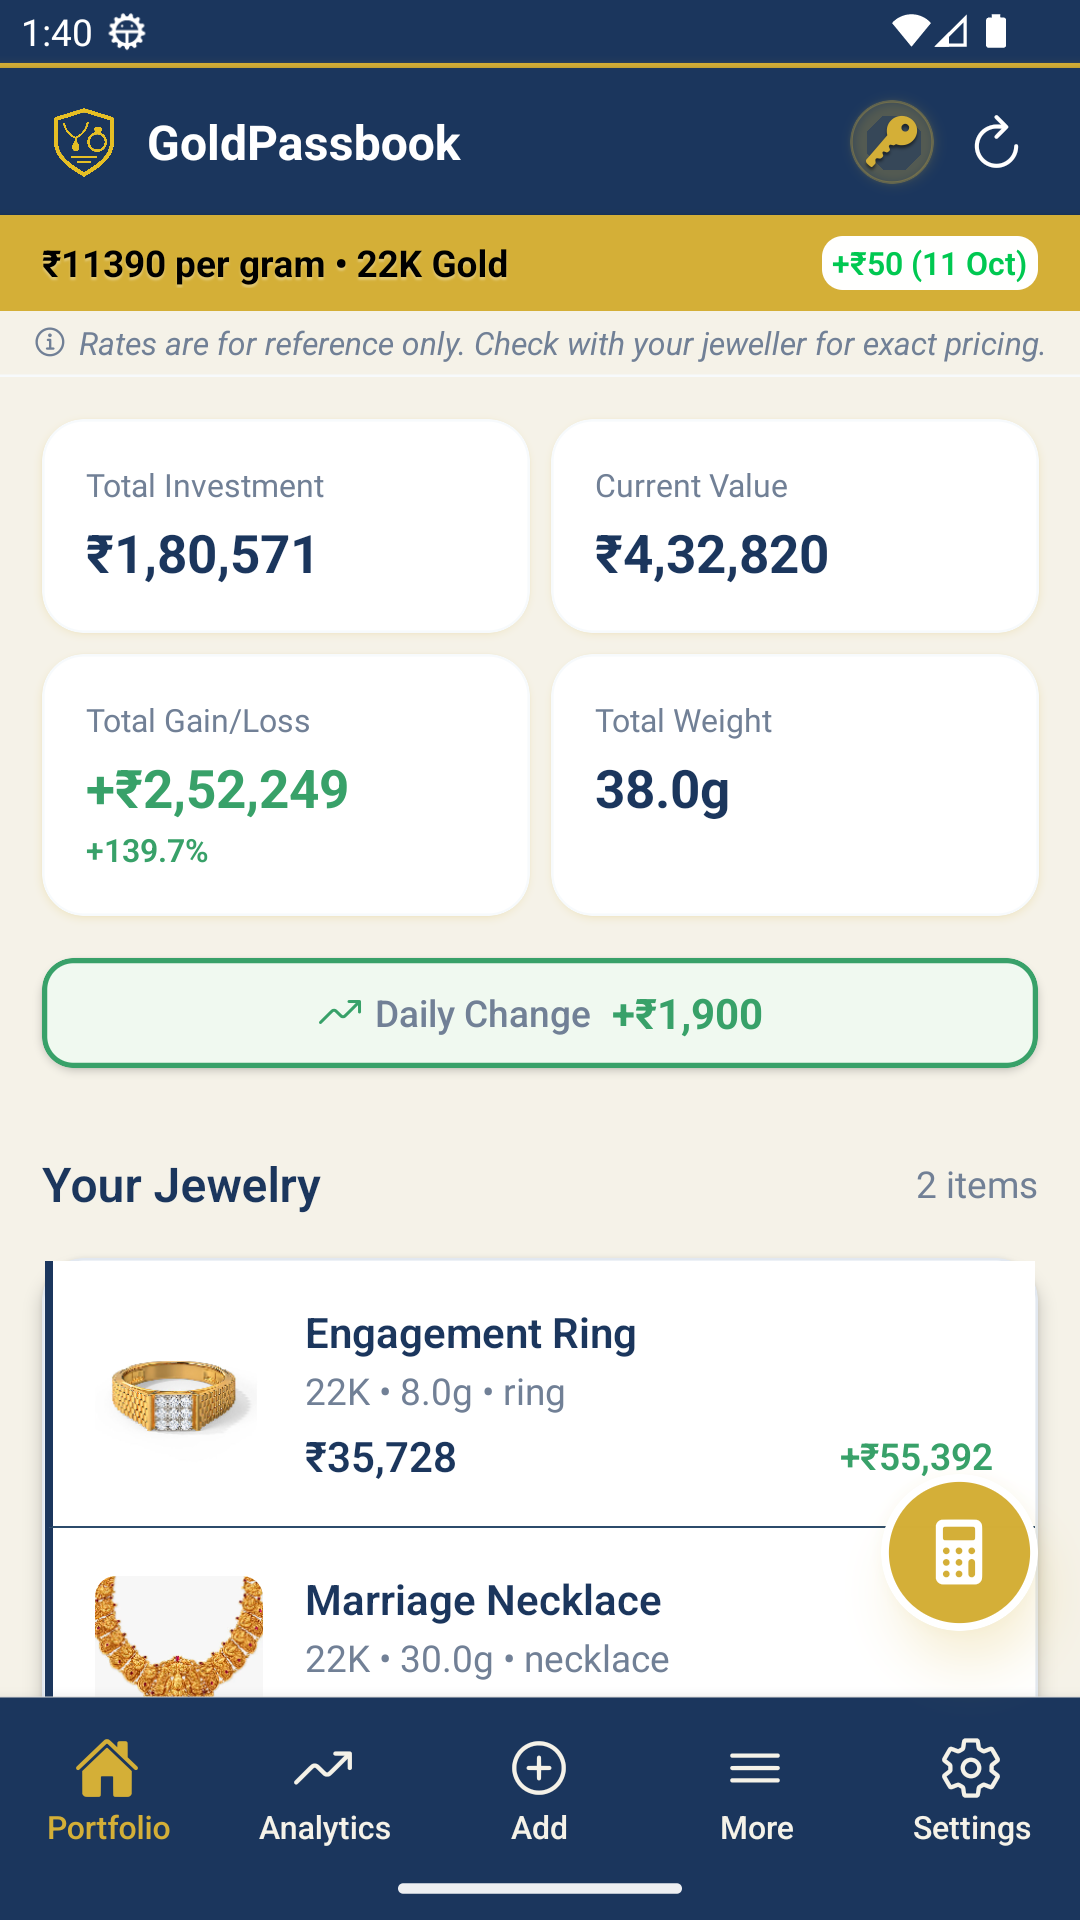Click the info icon beside rates disclaimer
The width and height of the screenshot is (1080, 1920).
click(50, 343)
